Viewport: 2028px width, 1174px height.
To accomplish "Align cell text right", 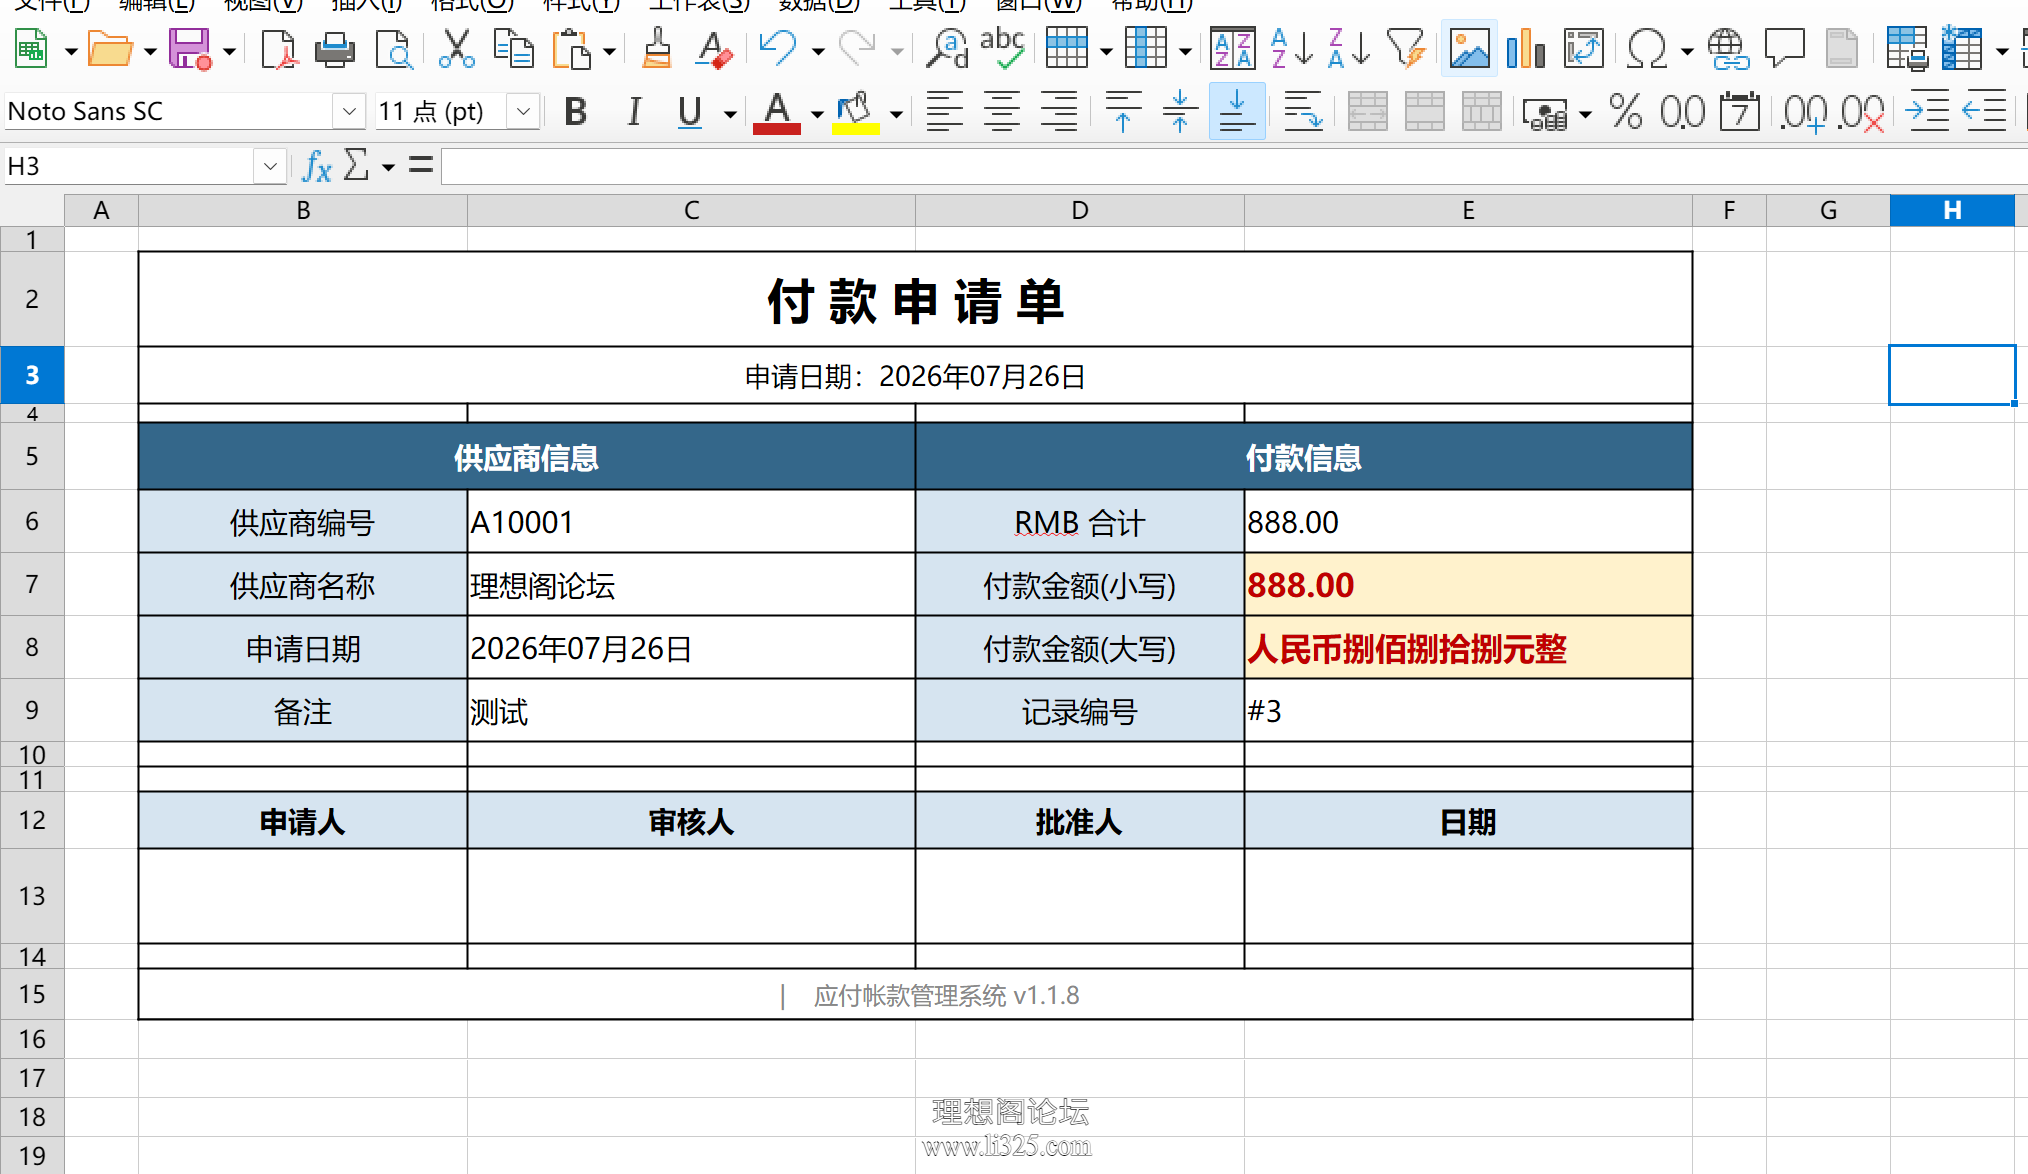I will click(1059, 112).
